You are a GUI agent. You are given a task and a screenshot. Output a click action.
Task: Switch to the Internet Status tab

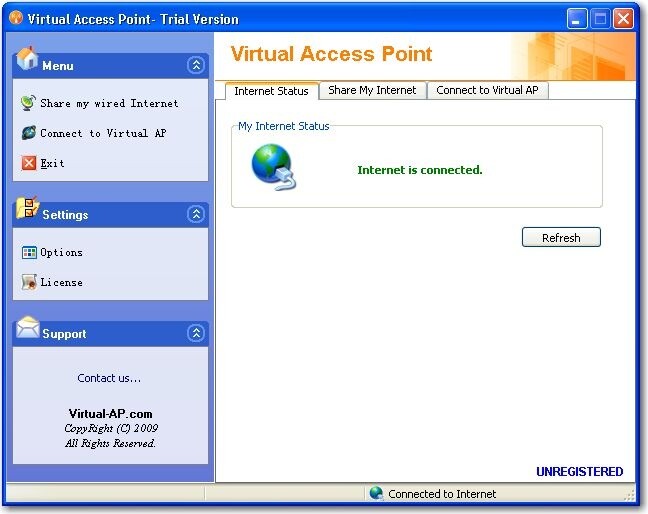(272, 91)
